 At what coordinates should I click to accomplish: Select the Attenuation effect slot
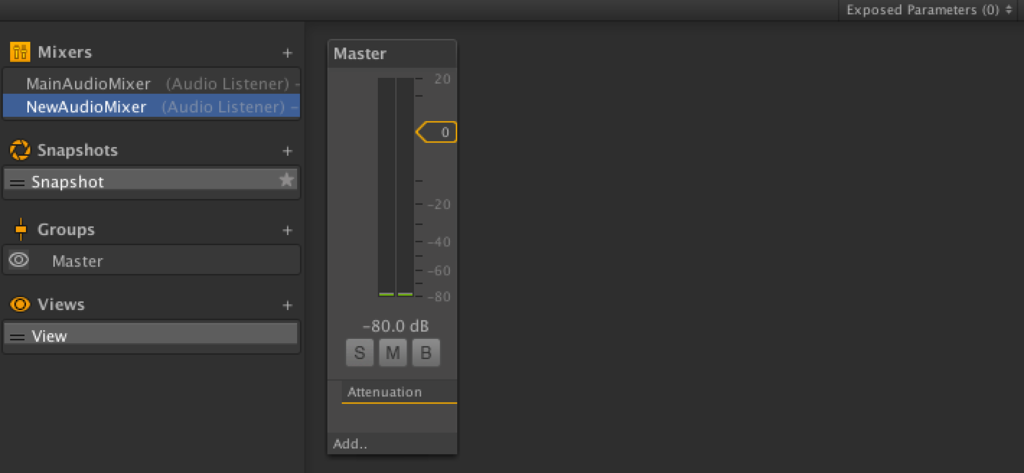[399, 392]
